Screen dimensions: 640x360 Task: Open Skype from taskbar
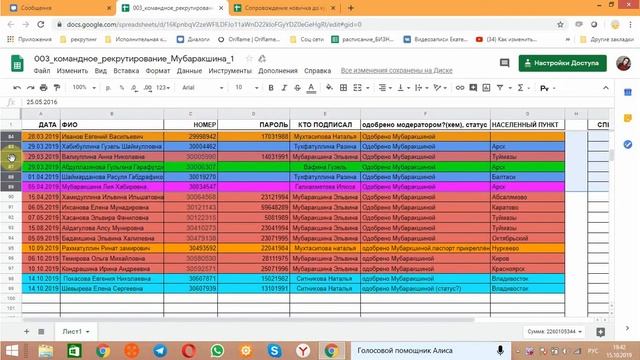tap(274, 351)
